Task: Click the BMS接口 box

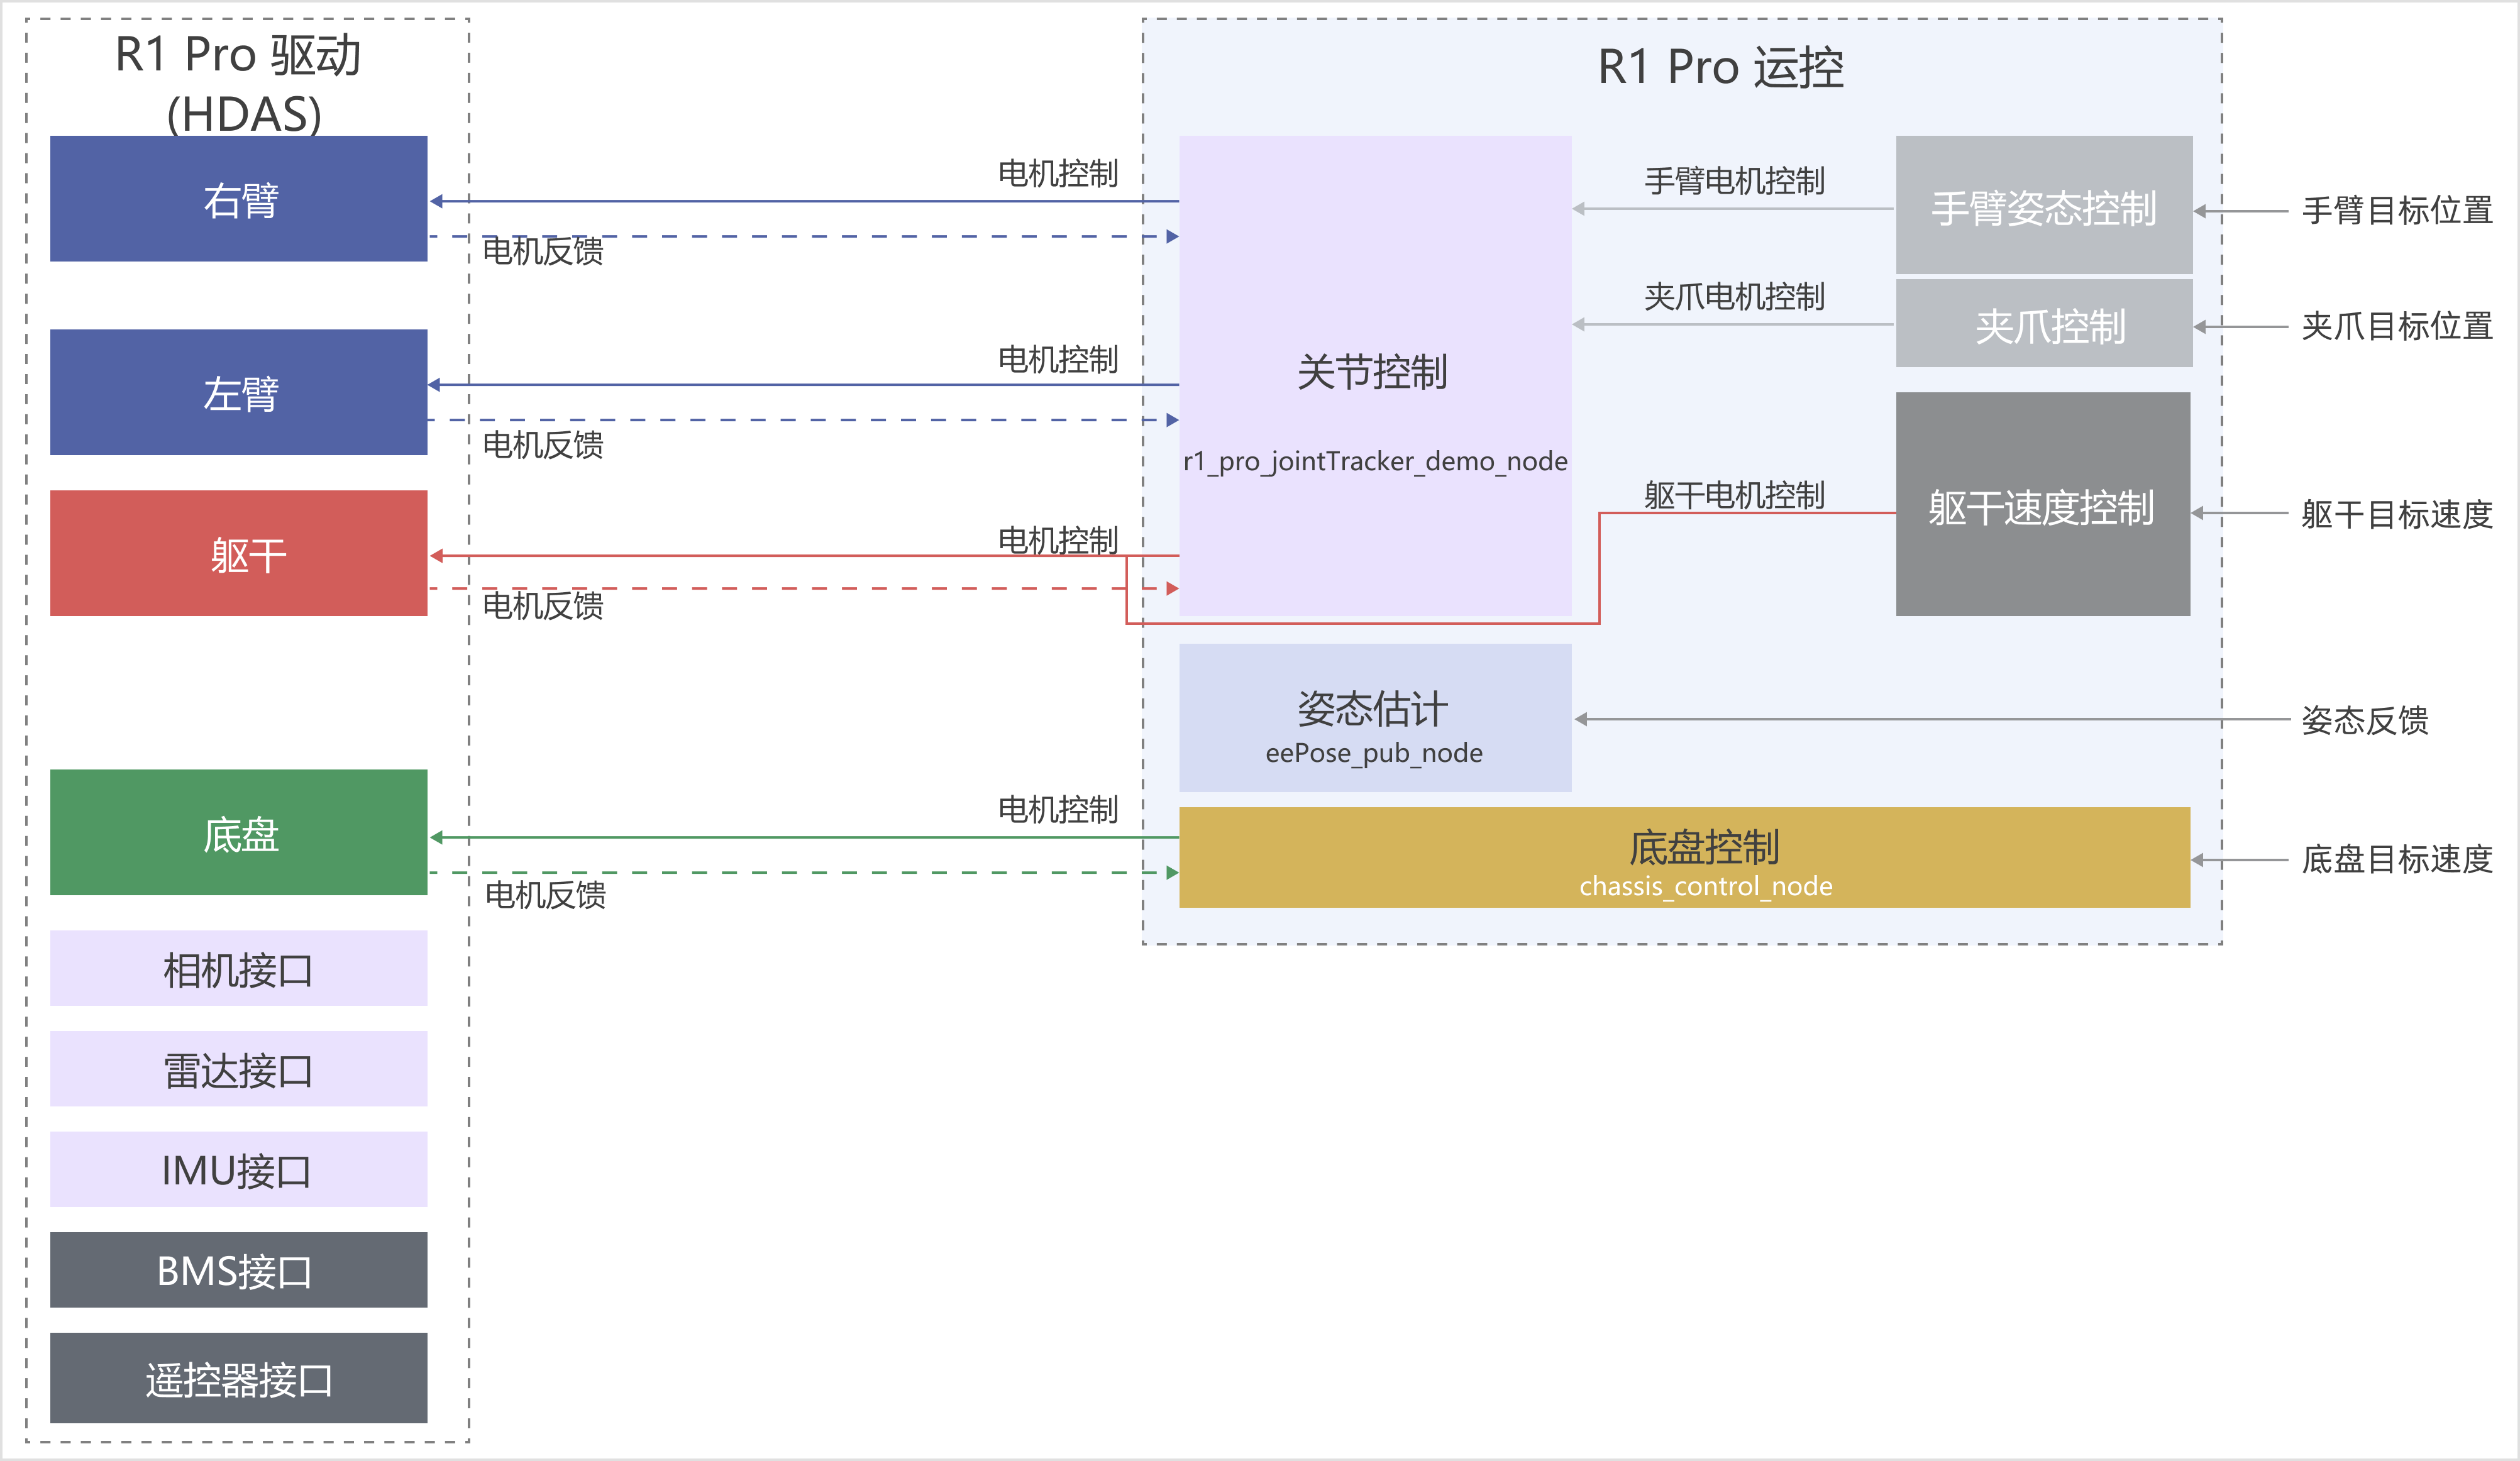Action: pyautogui.click(x=238, y=1270)
